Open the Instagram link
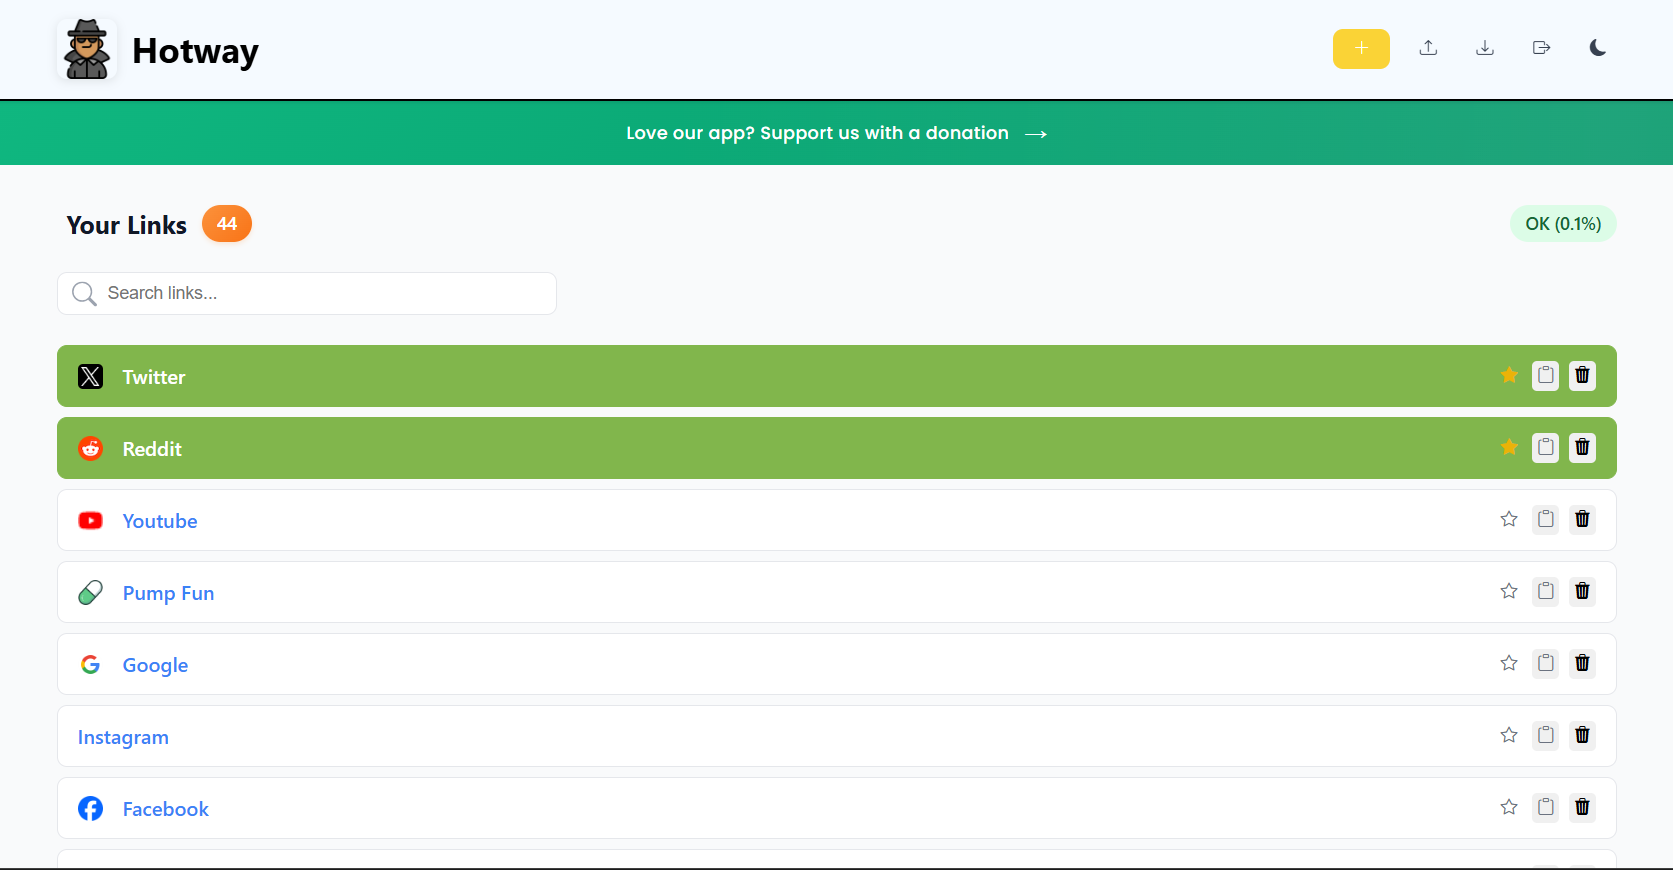 pyautogui.click(x=123, y=737)
